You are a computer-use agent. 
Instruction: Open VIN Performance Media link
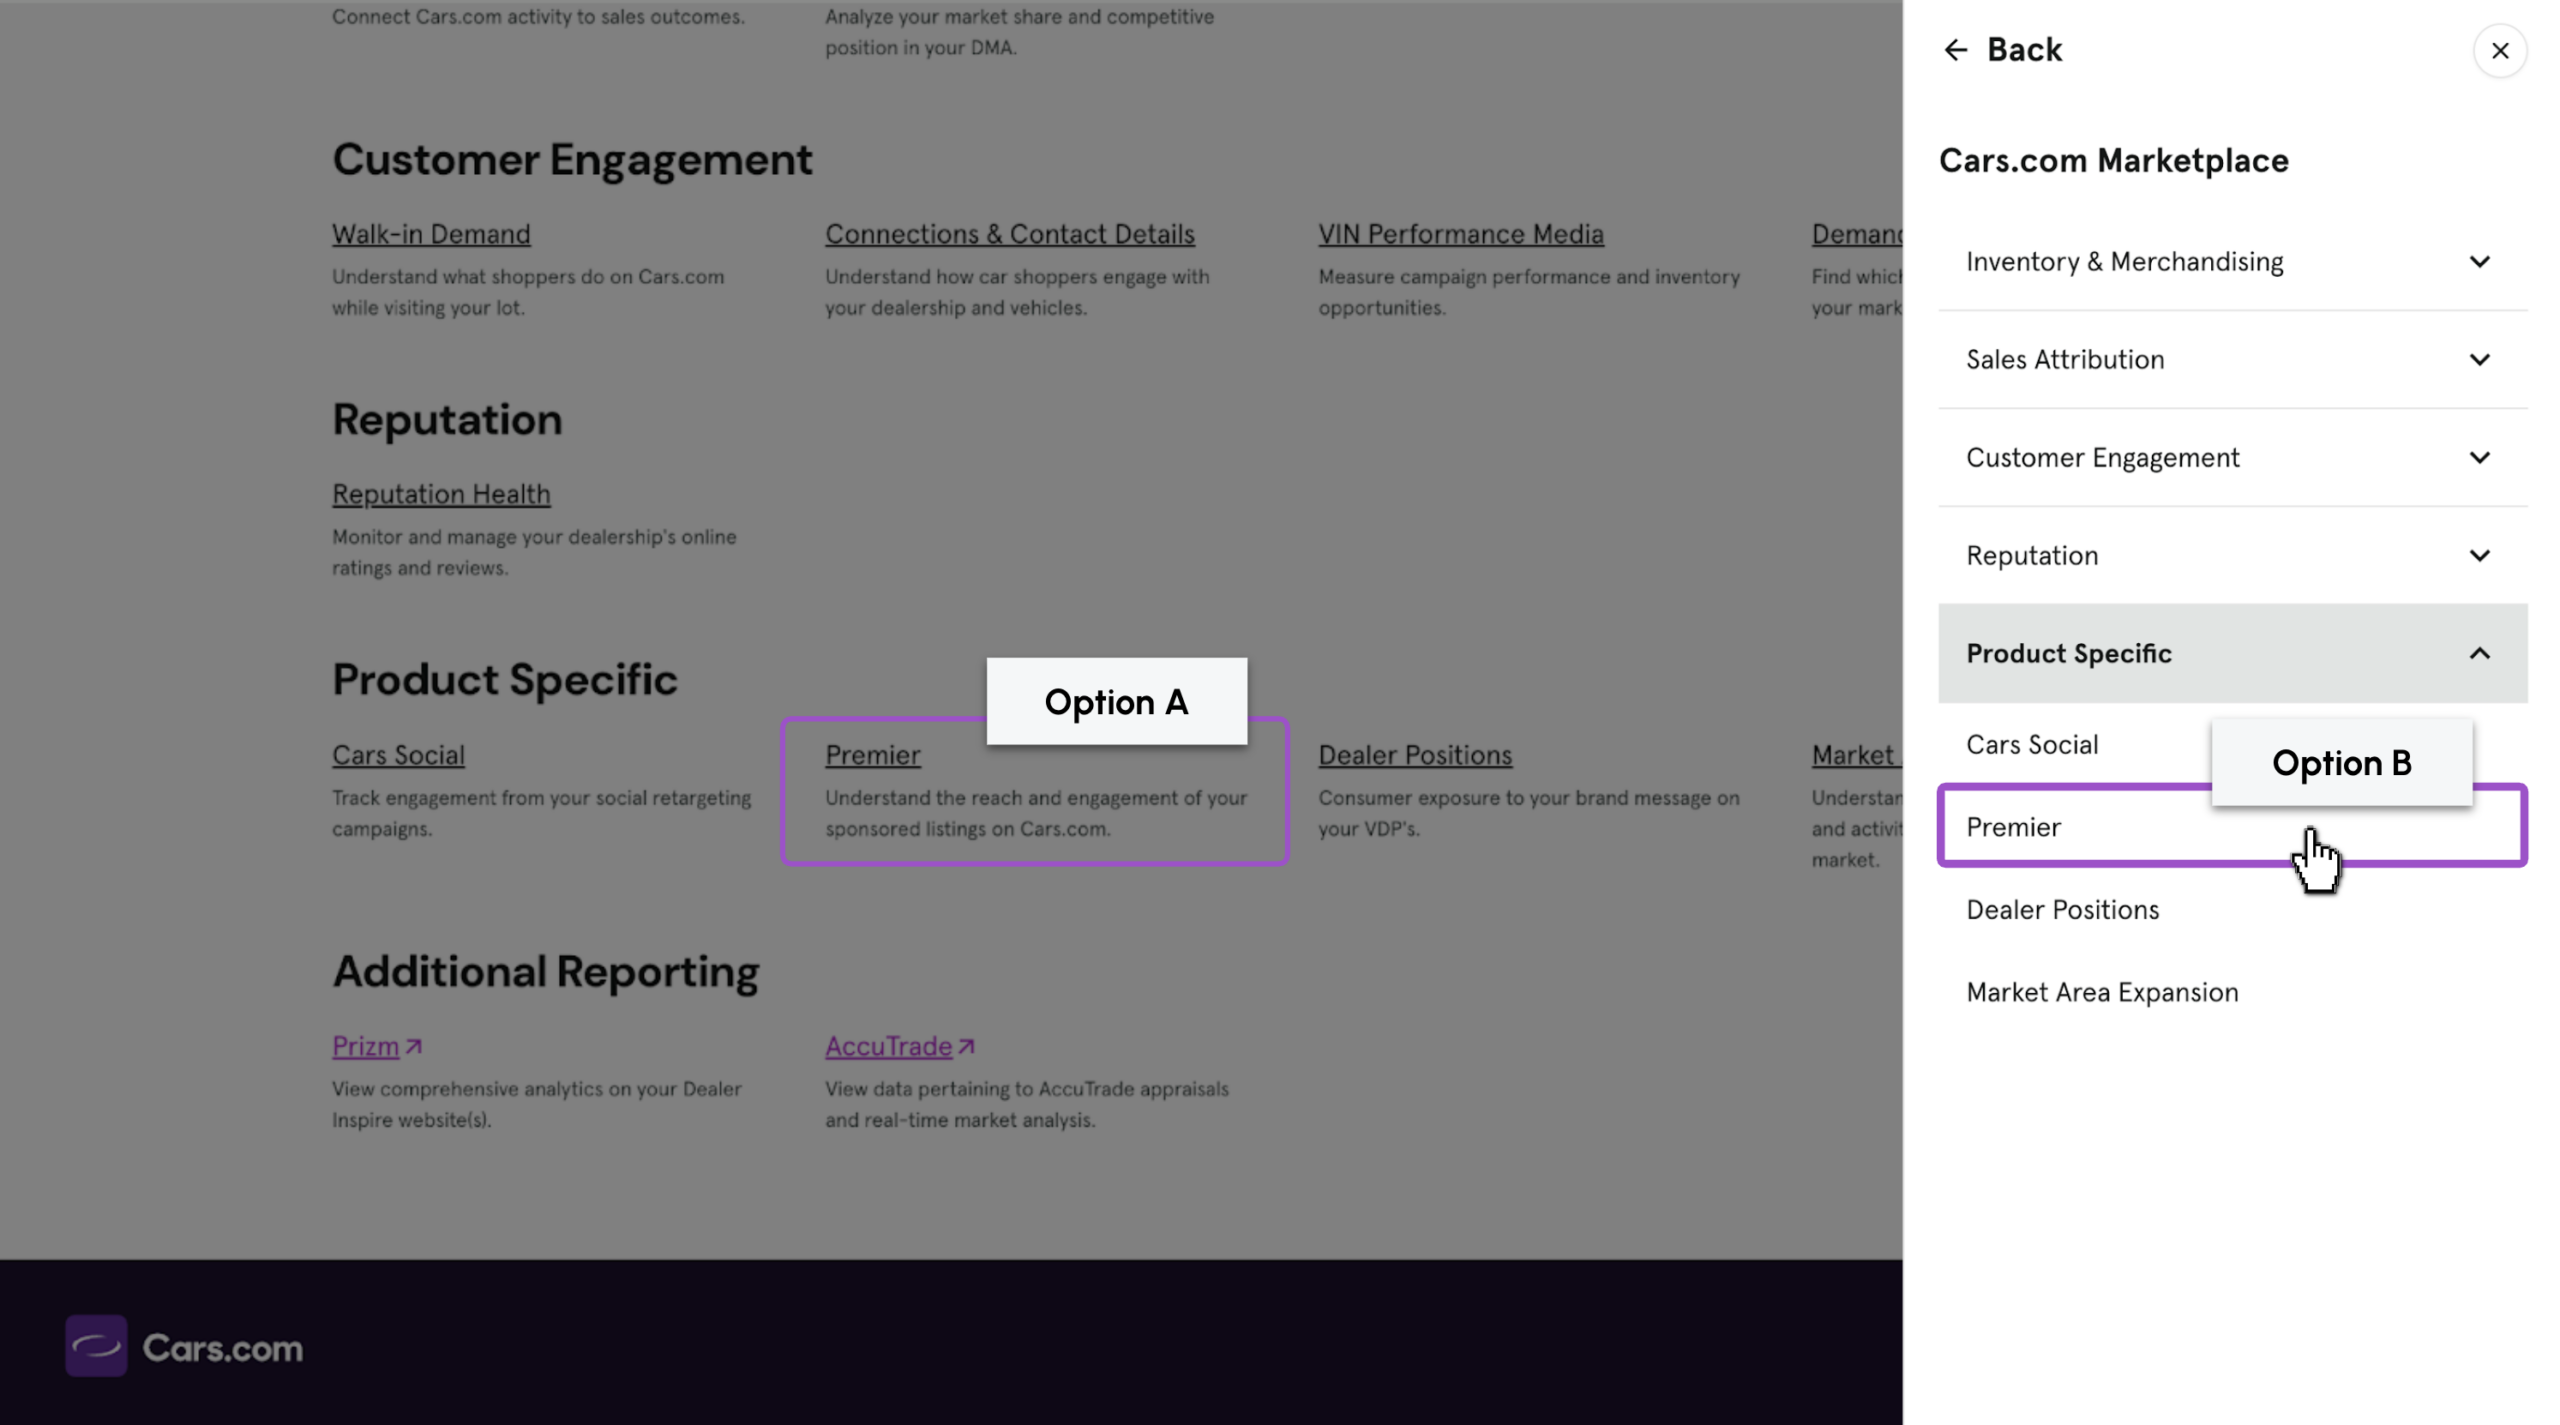[1460, 234]
